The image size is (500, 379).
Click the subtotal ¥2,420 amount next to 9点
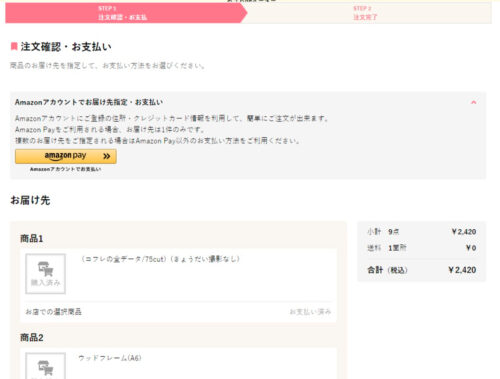pyautogui.click(x=464, y=232)
